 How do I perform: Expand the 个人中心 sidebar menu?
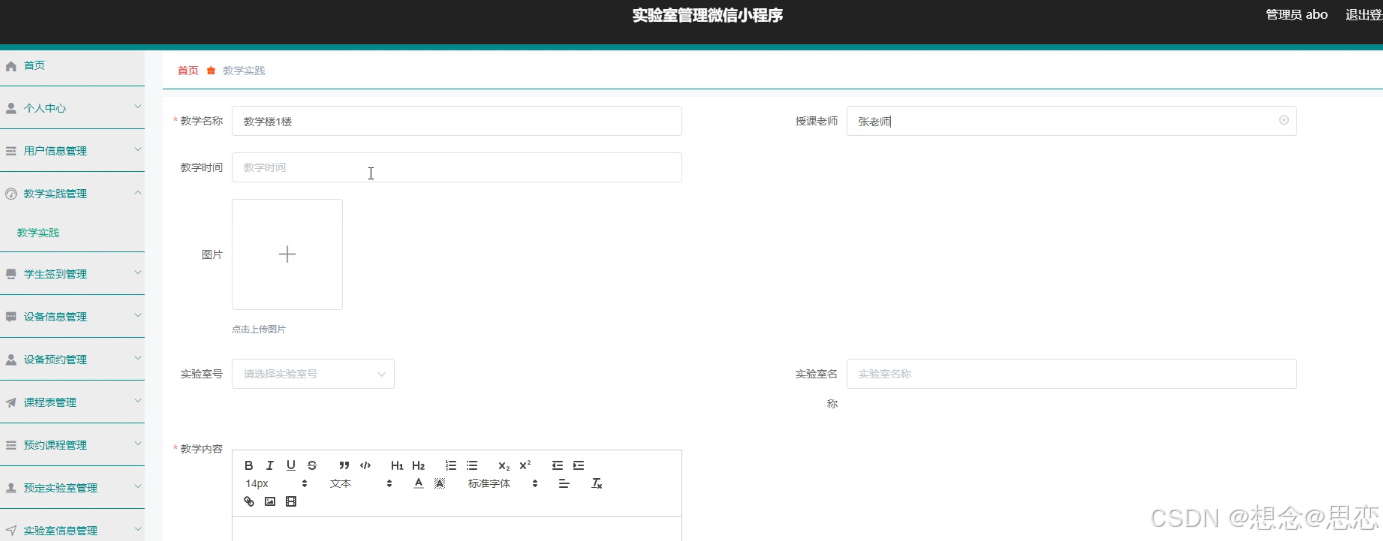click(x=72, y=108)
